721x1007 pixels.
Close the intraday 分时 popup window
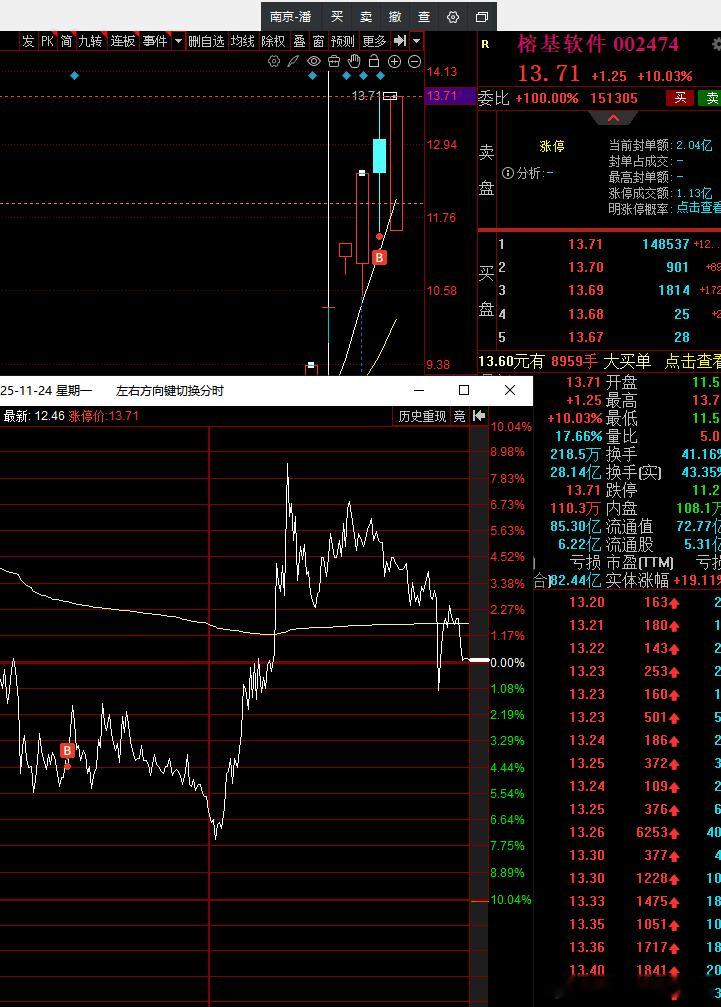(x=510, y=390)
